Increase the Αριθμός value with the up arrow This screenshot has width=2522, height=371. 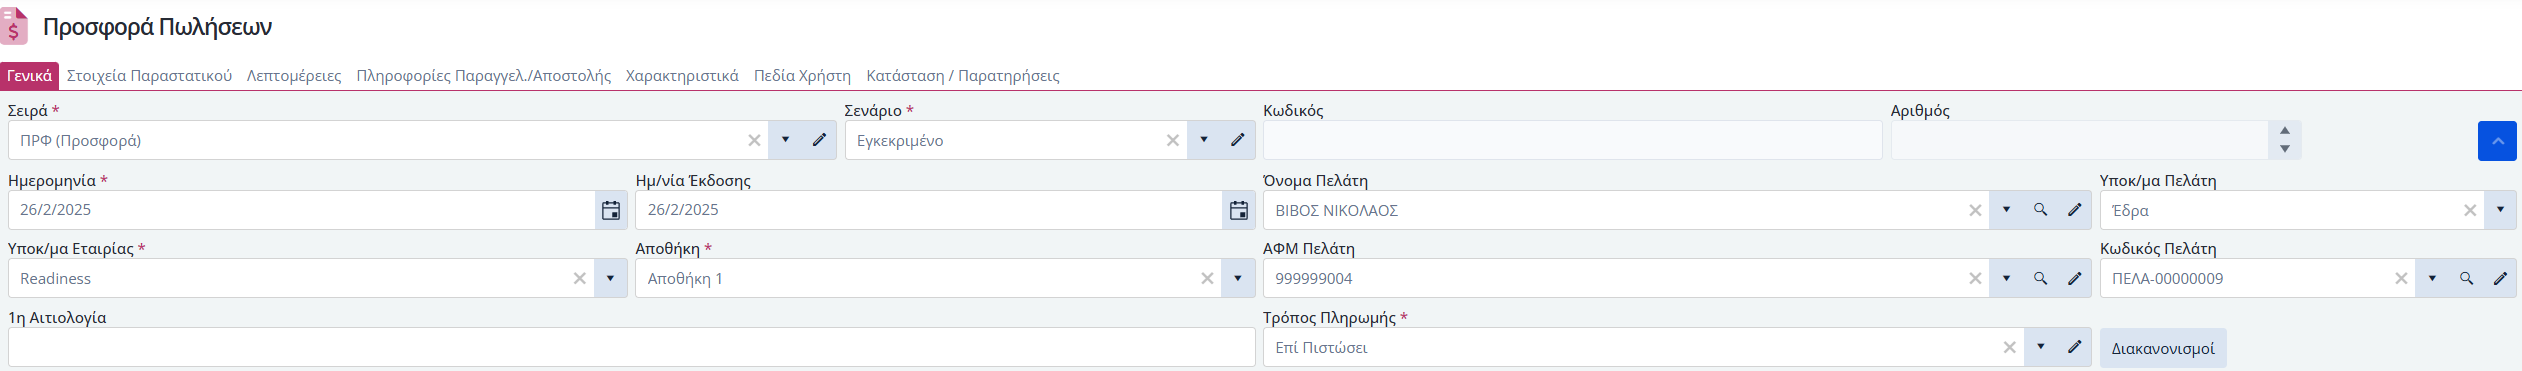click(2285, 131)
